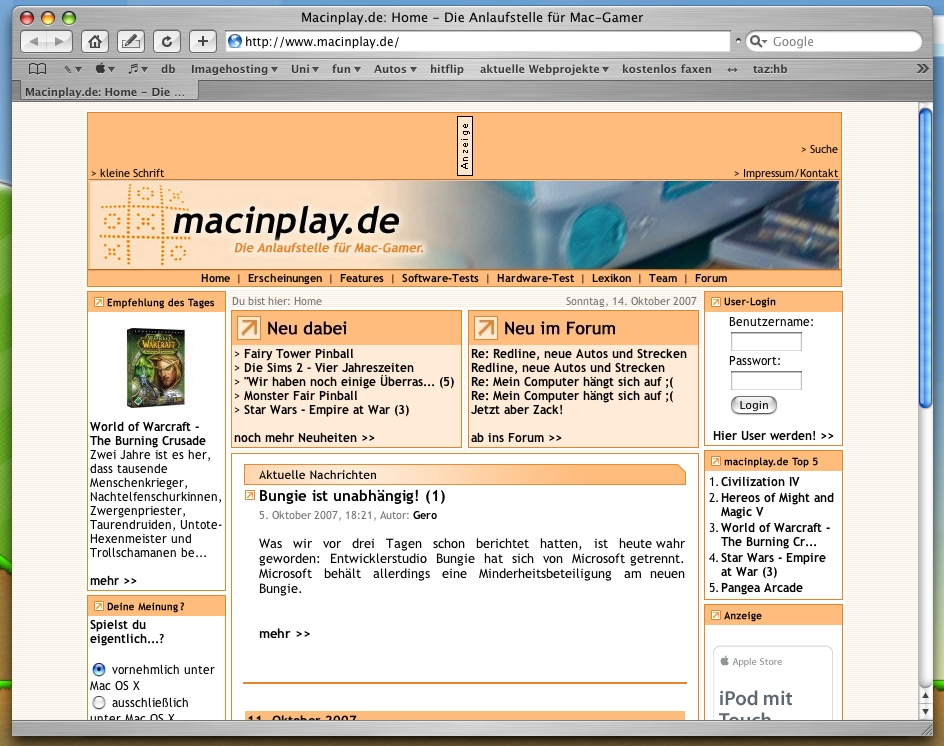Click the macinplay.de tic-tac-toe logo
The width and height of the screenshot is (944, 746).
coord(144,225)
